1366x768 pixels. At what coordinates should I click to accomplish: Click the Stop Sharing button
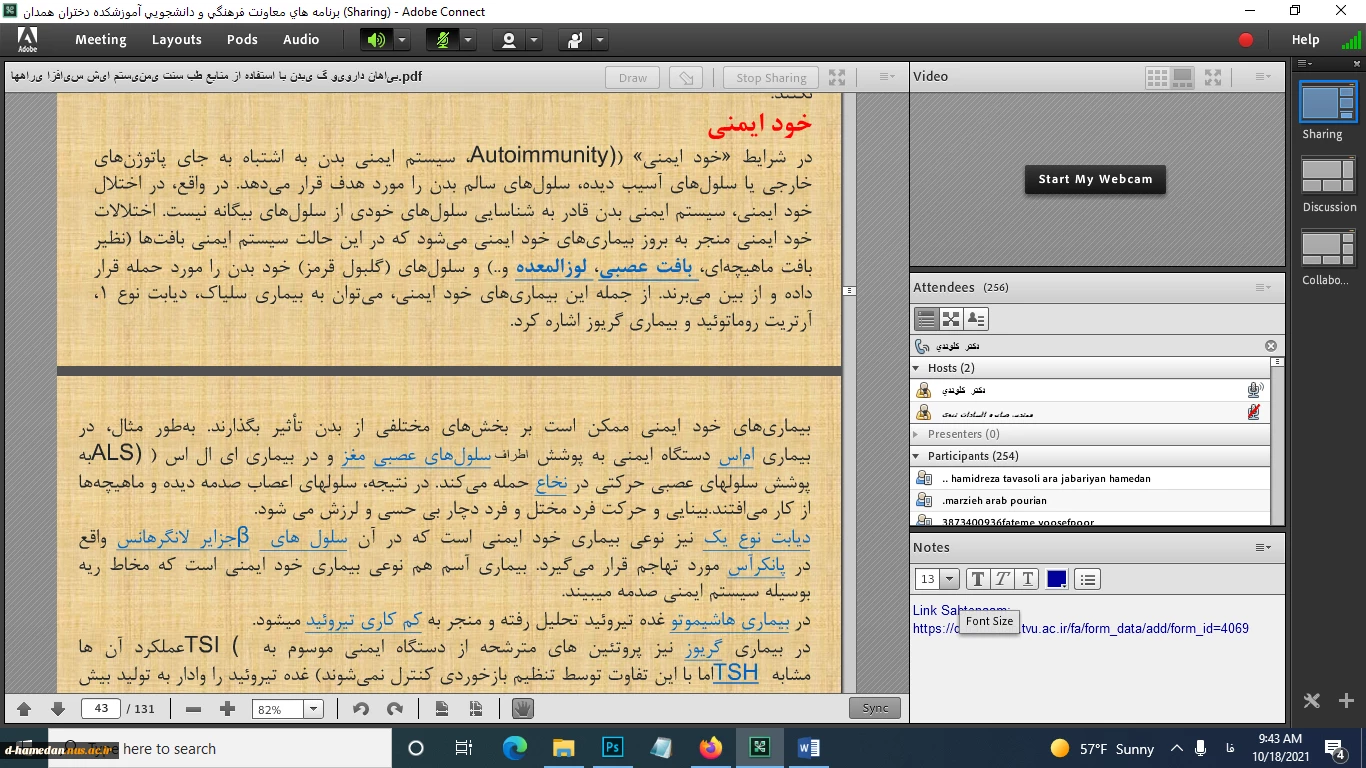(771, 78)
